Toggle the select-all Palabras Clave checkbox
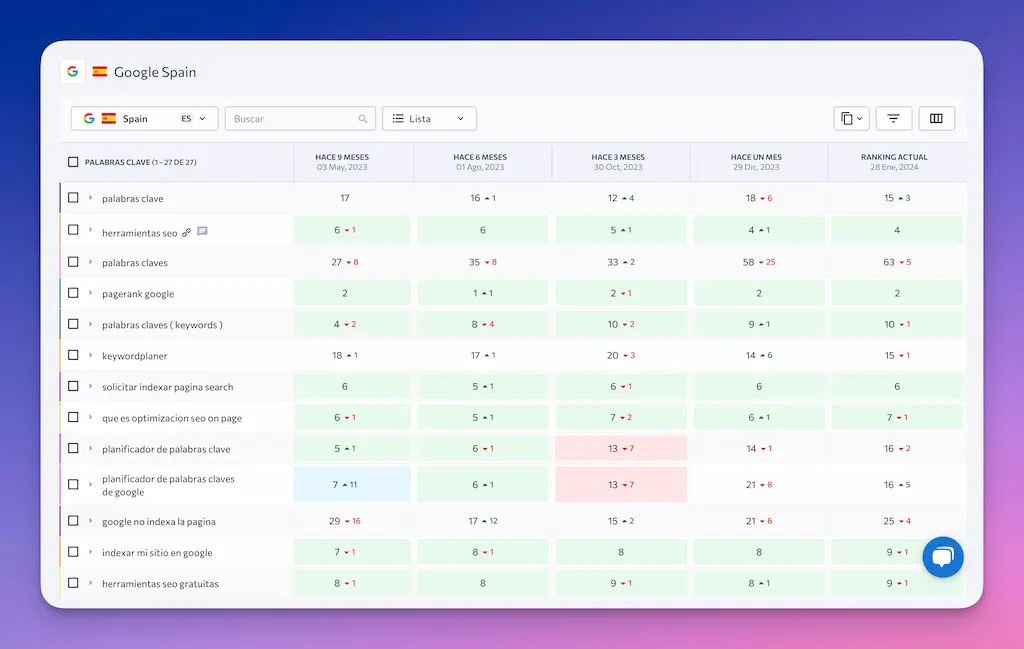Screen dimensions: 1024x649 pyautogui.click(x=73, y=162)
